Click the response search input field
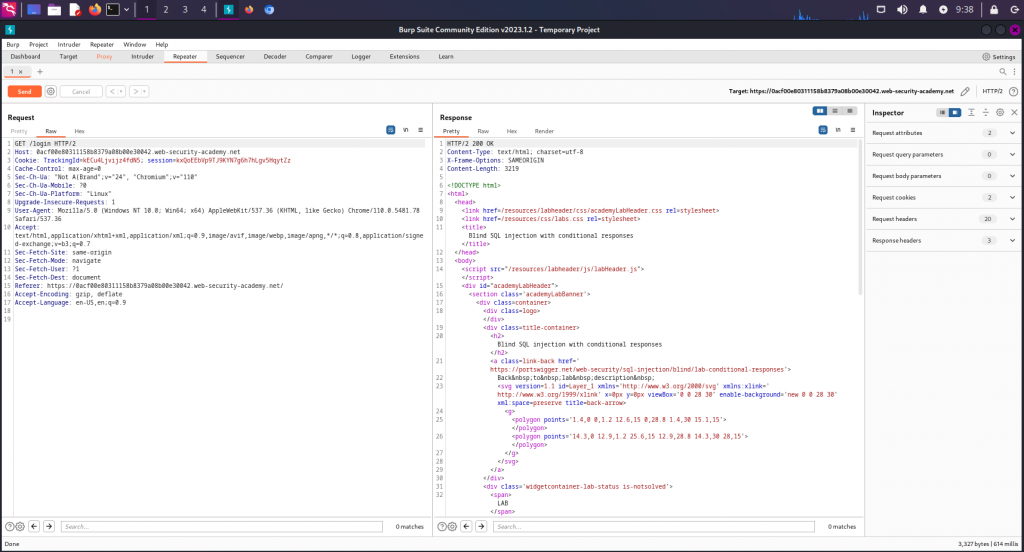1024x552 pixels. click(654, 527)
